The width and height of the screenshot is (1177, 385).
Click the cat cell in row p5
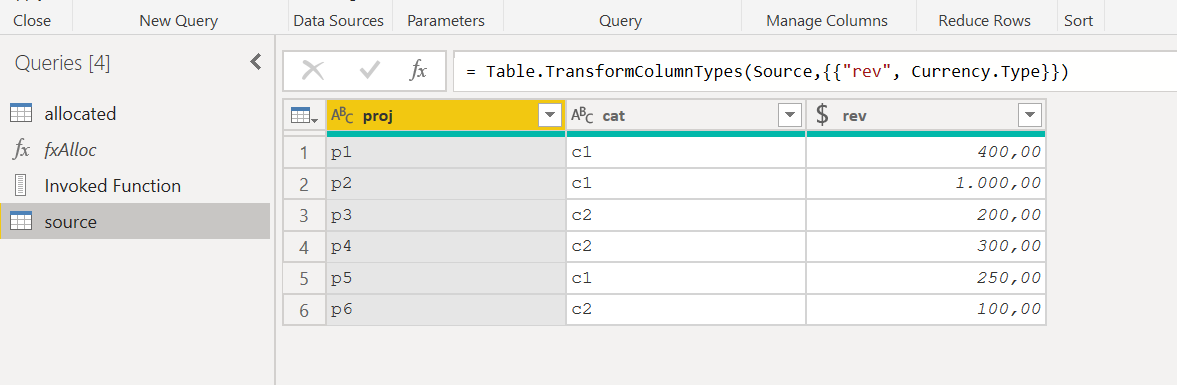point(685,278)
